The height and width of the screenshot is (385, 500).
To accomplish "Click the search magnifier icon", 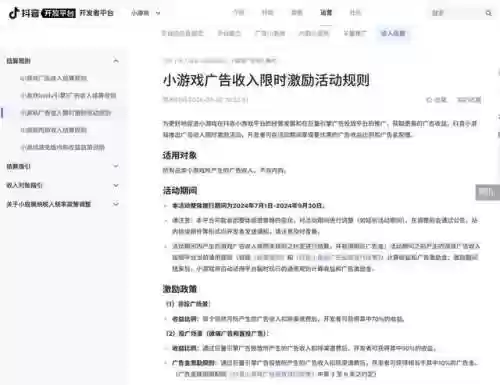I will click(488, 13).
